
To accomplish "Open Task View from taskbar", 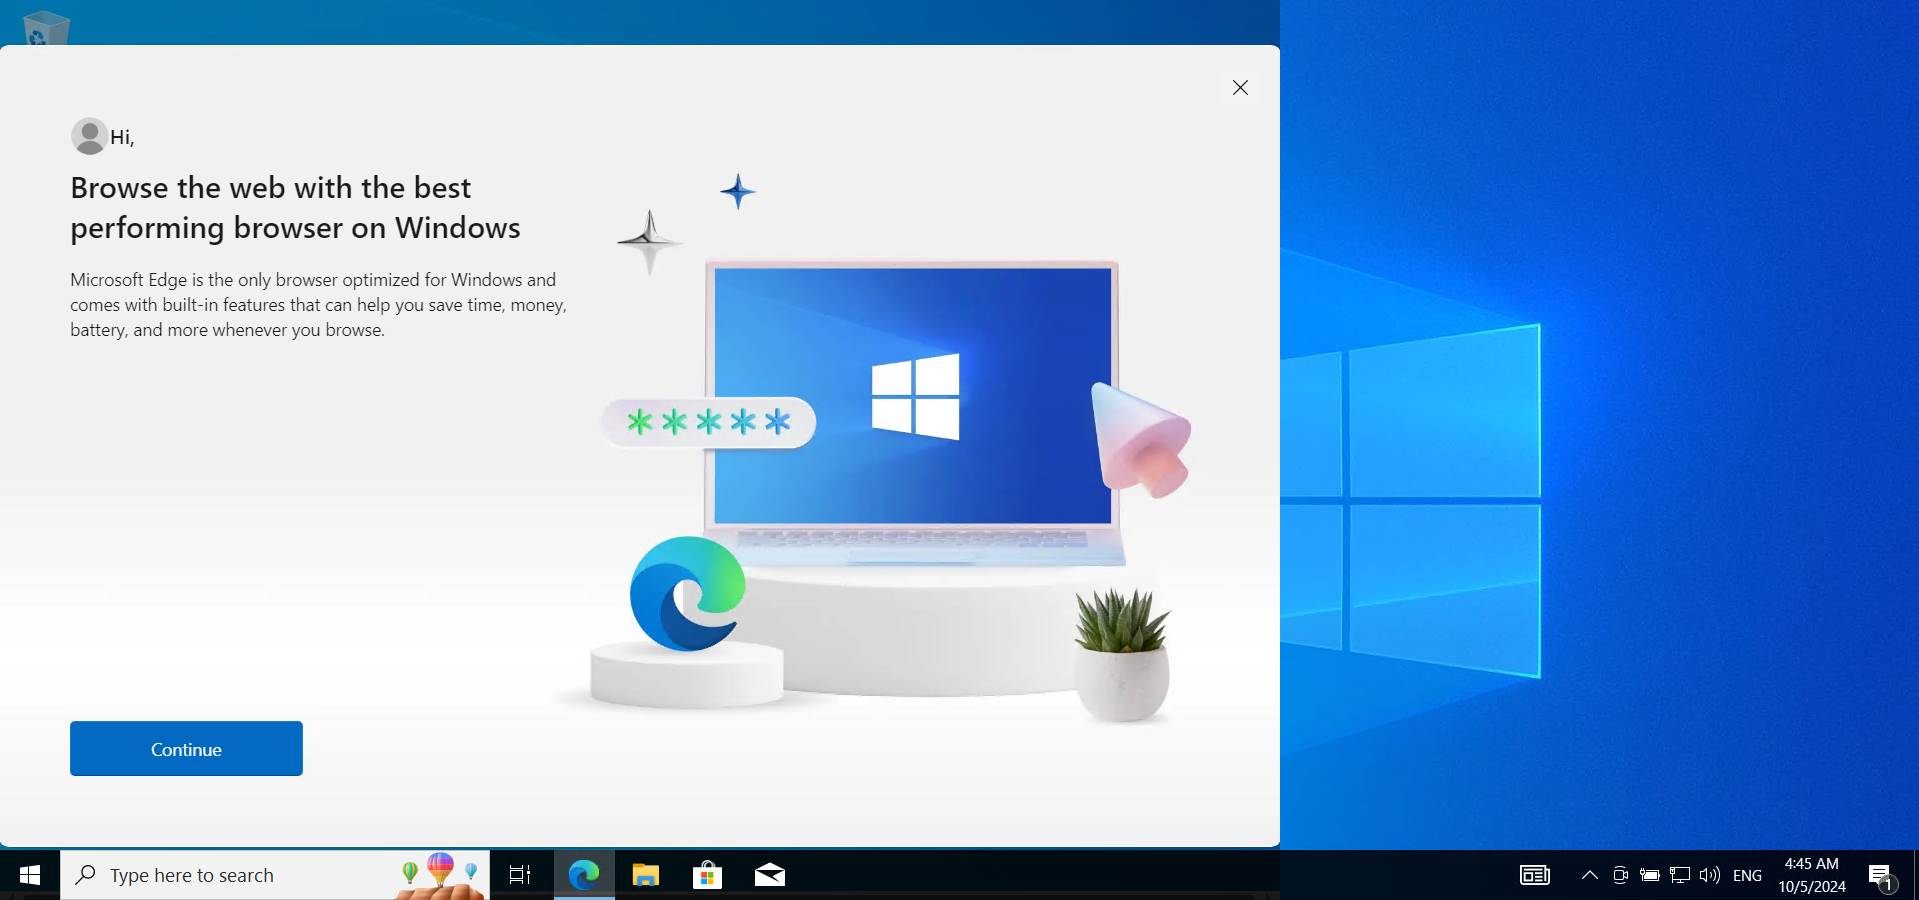I will (520, 875).
